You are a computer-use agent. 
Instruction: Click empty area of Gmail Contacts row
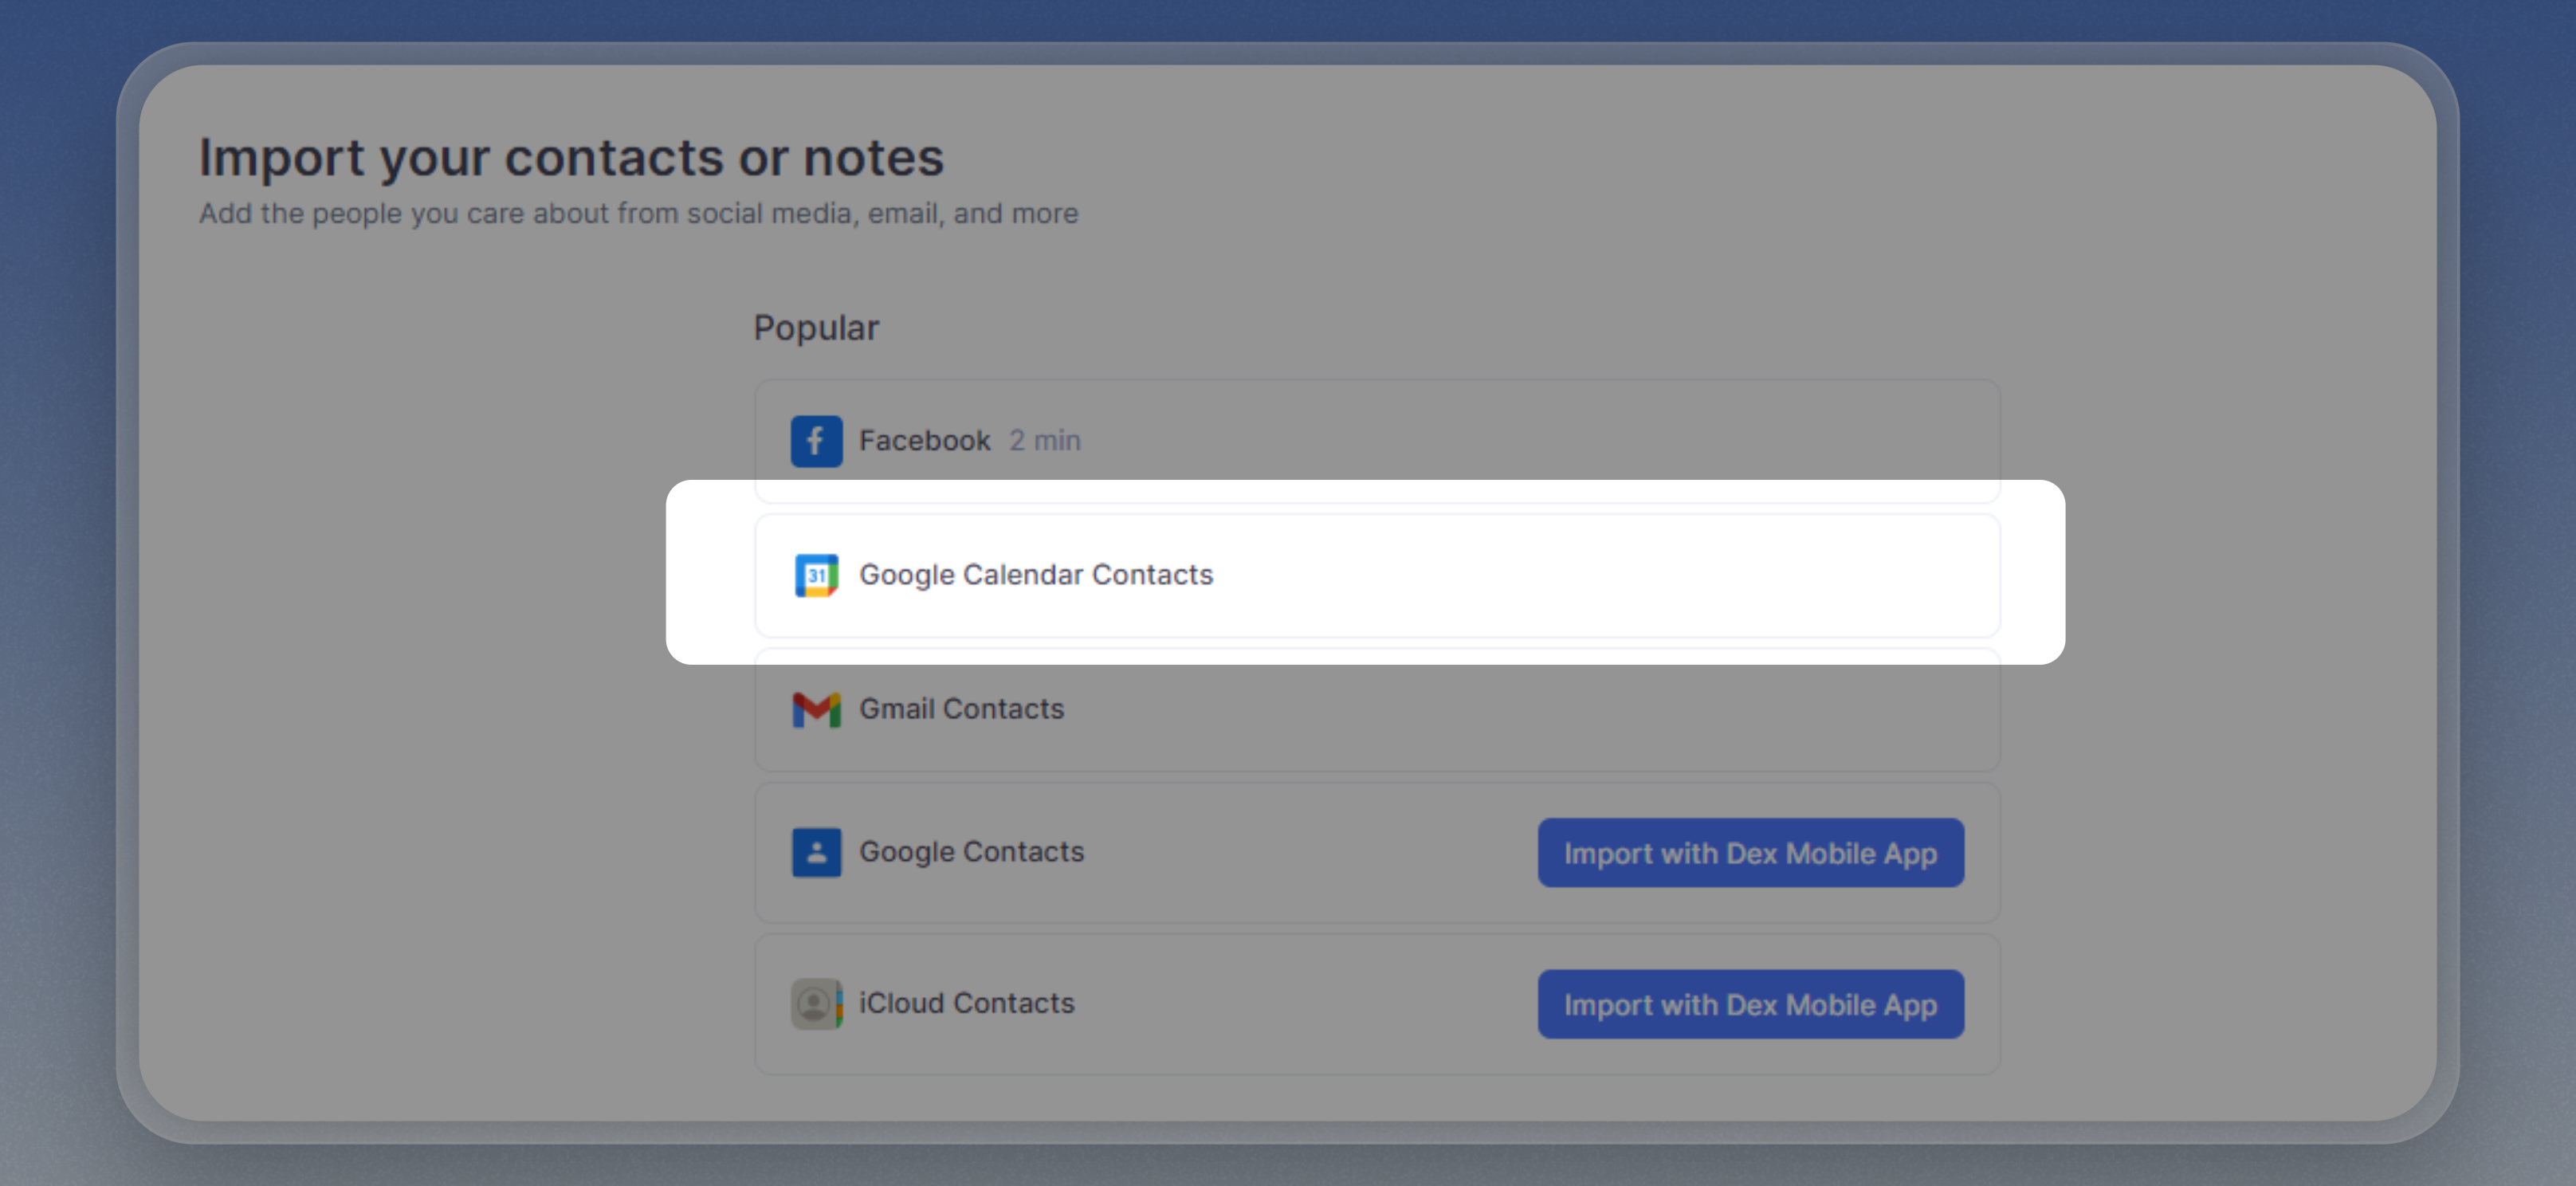(1500, 709)
